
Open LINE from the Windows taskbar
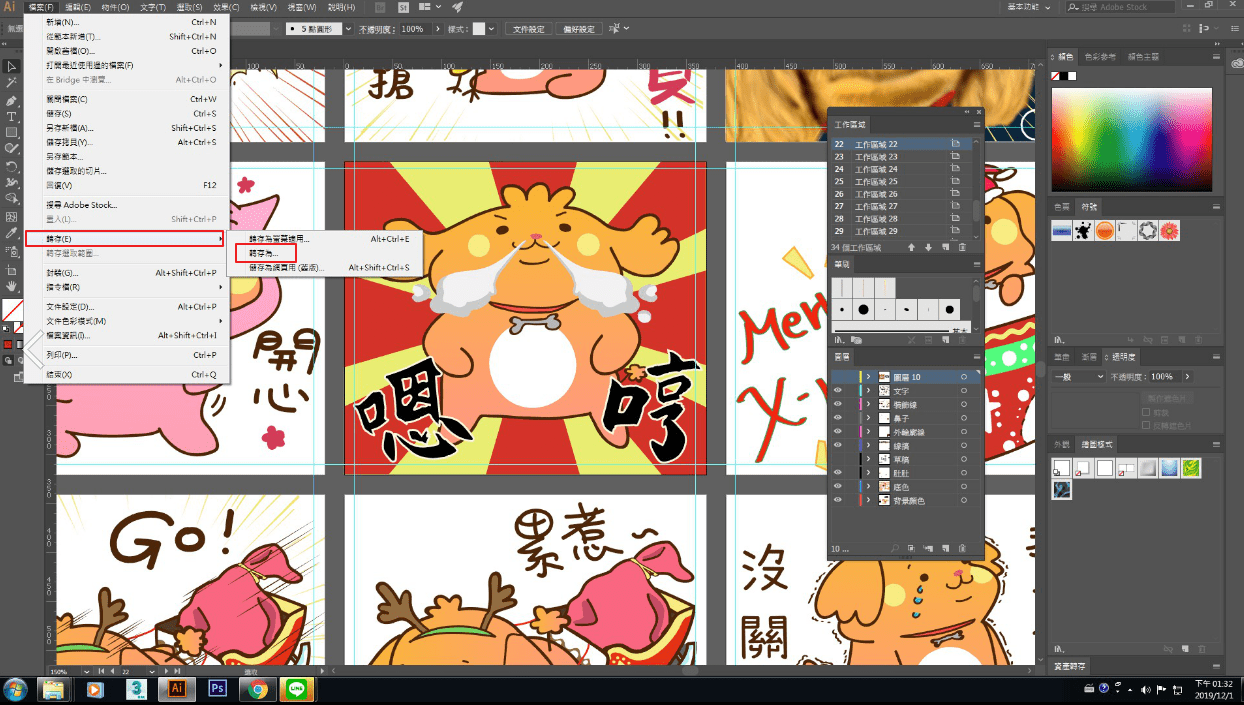click(x=297, y=689)
